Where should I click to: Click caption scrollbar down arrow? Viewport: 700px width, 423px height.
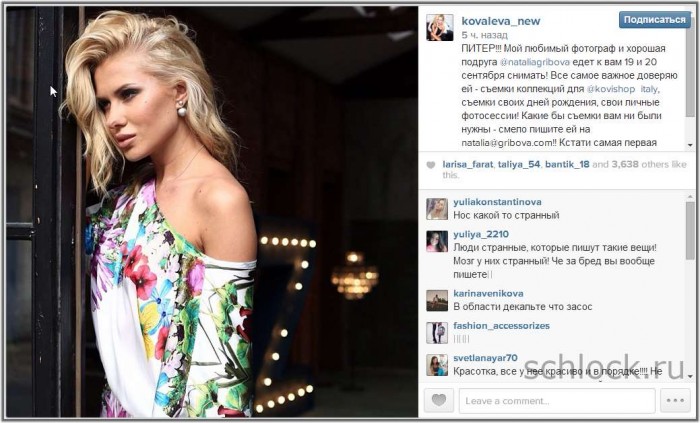click(x=690, y=145)
